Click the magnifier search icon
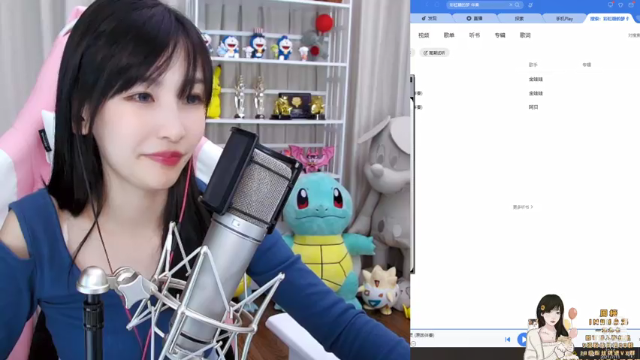The image size is (640, 360). tap(517, 5)
